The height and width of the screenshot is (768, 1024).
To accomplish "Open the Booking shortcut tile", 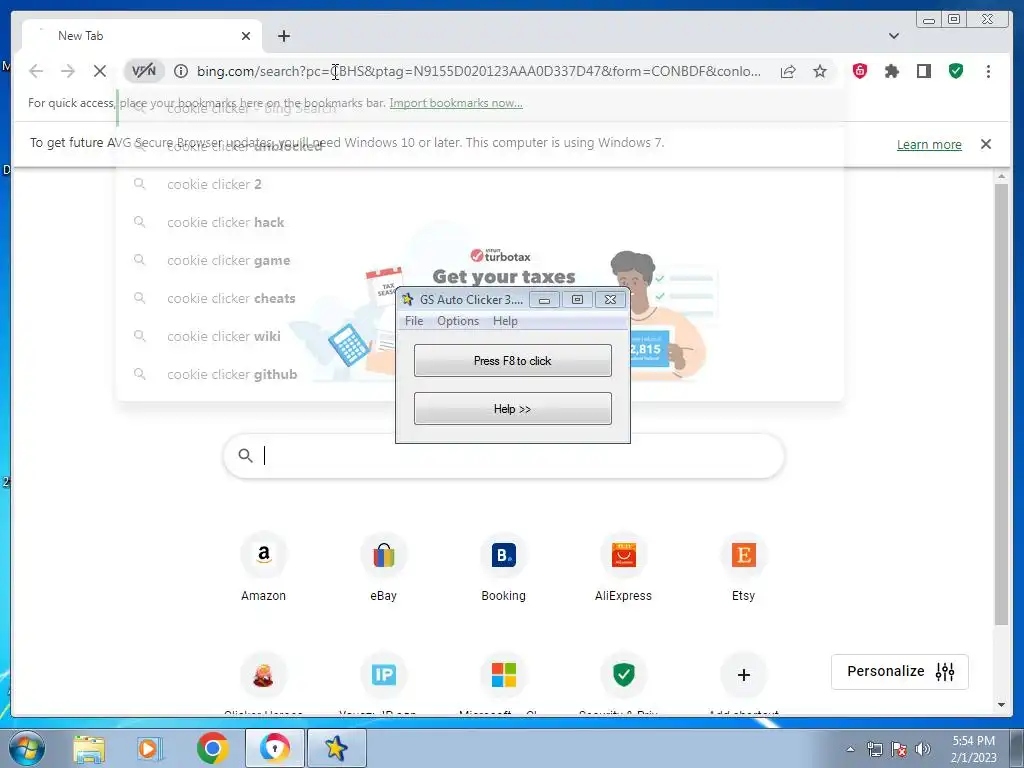I will point(504,568).
